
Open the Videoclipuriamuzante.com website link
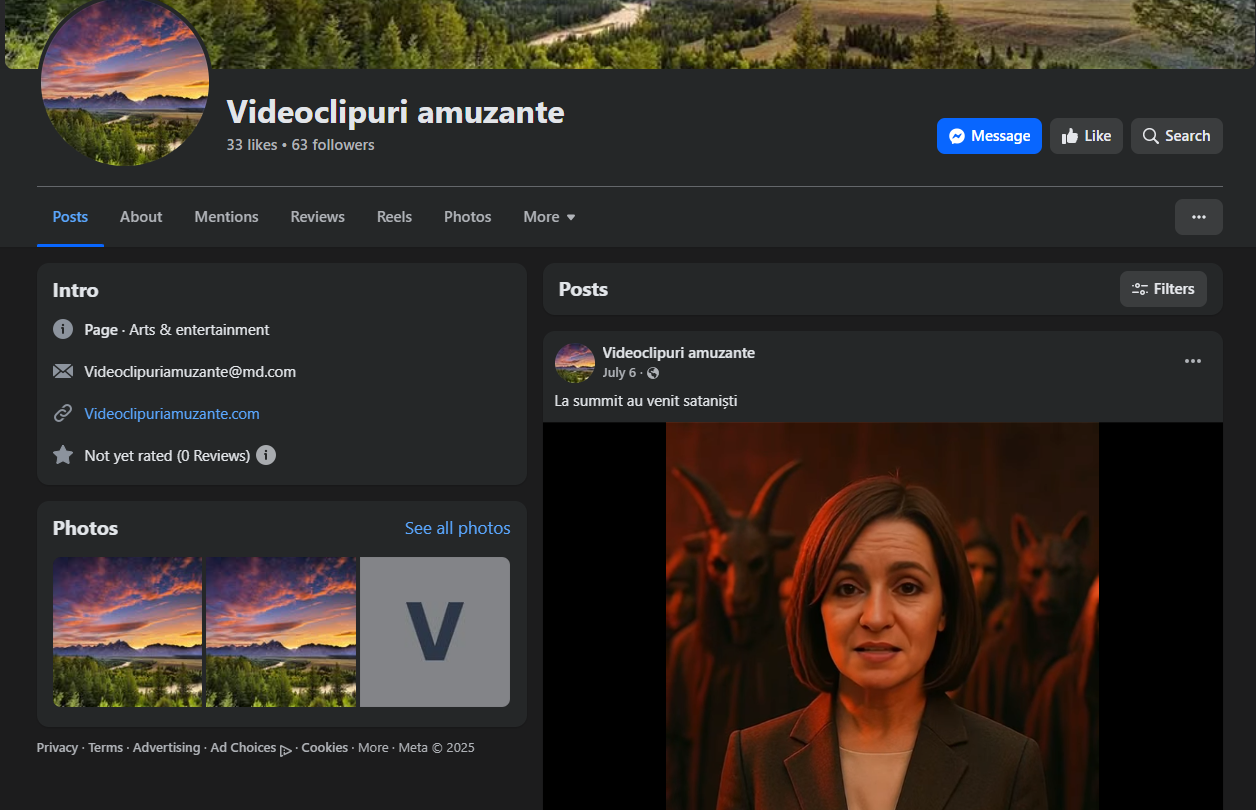tap(172, 413)
